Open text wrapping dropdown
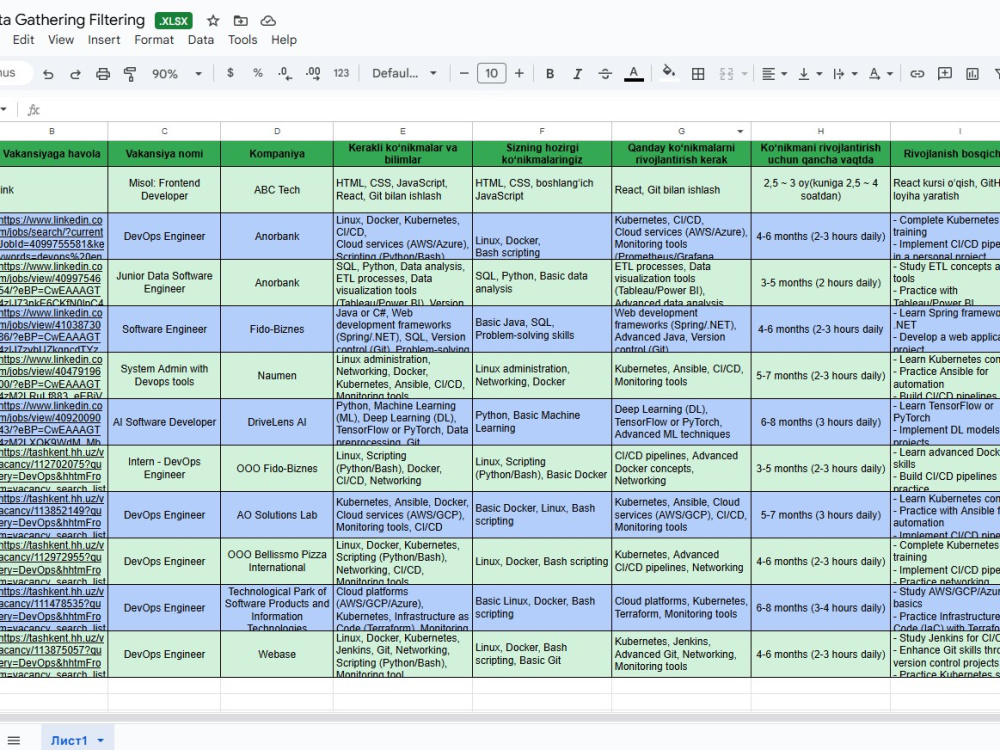1000x750 pixels. click(845, 74)
